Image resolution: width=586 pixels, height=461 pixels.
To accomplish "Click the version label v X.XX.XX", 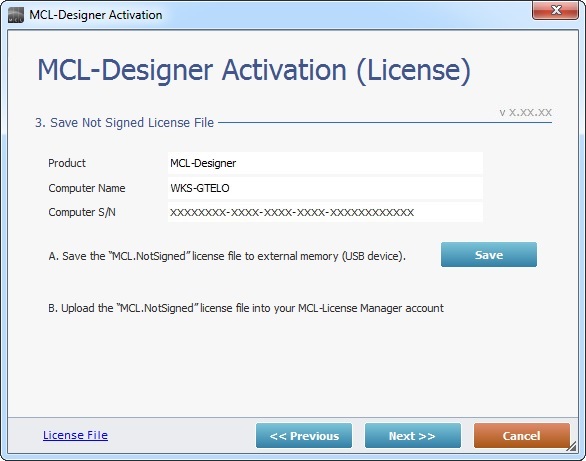I will (525, 112).
